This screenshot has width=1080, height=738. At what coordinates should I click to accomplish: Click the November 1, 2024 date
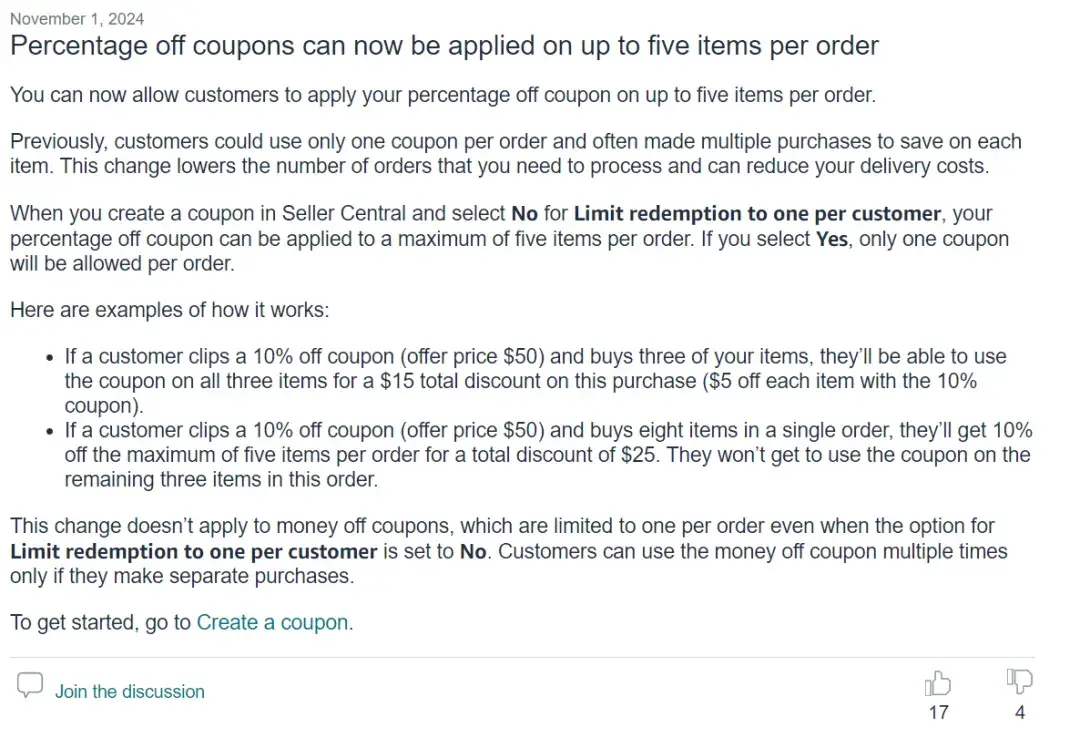pyautogui.click(x=77, y=18)
